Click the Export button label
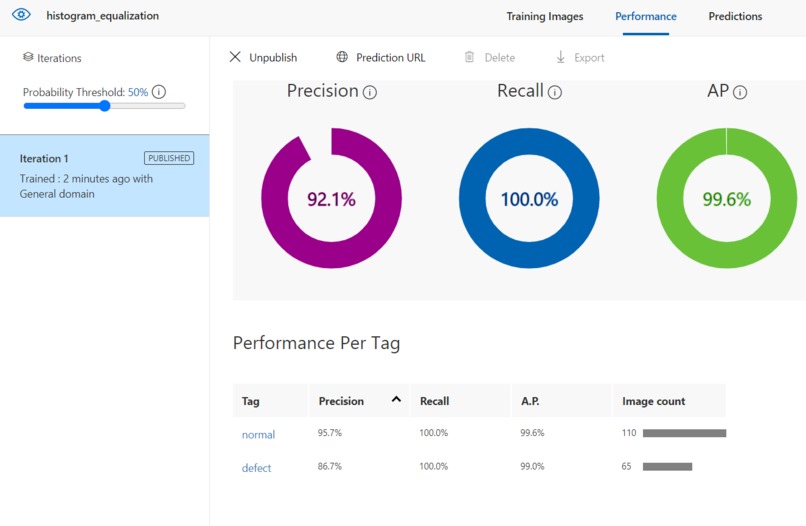Image resolution: width=806 pixels, height=526 pixels. (589, 58)
